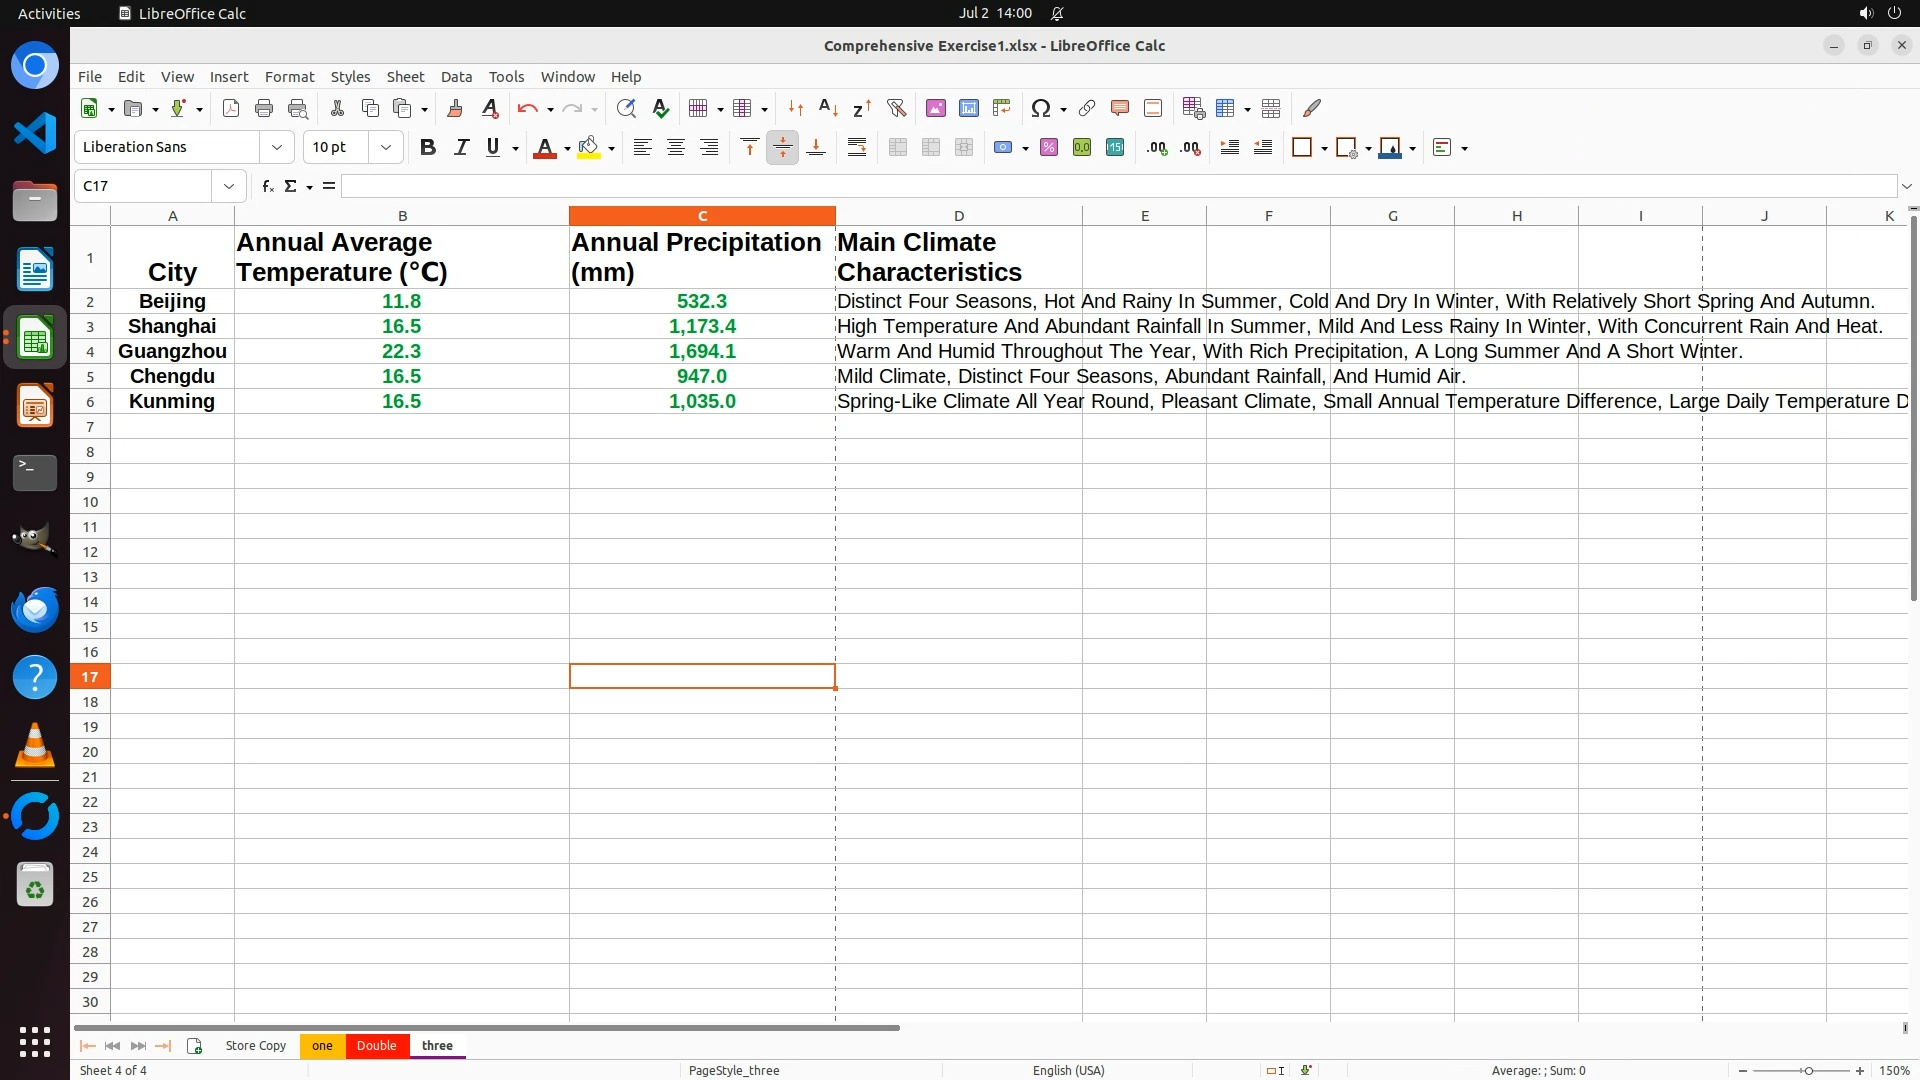The image size is (1920, 1080).
Task: Click the Insert Special Character omega icon
Action: point(1040,108)
